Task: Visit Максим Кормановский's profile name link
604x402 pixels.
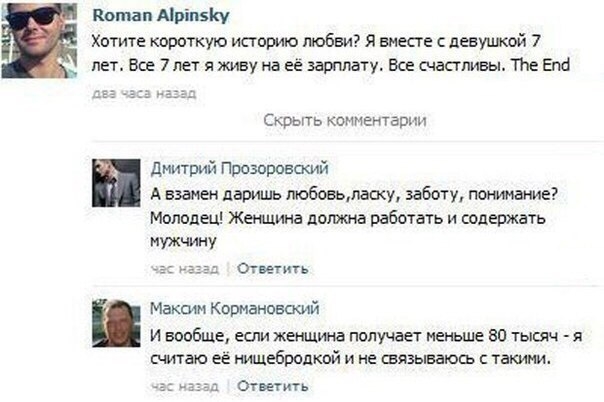Action: pos(235,307)
